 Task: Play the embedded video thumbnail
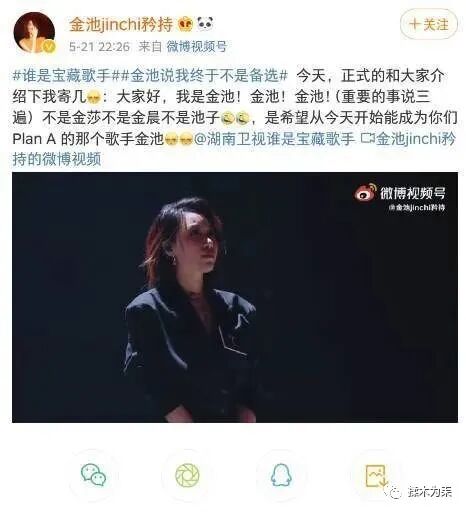(x=235, y=297)
